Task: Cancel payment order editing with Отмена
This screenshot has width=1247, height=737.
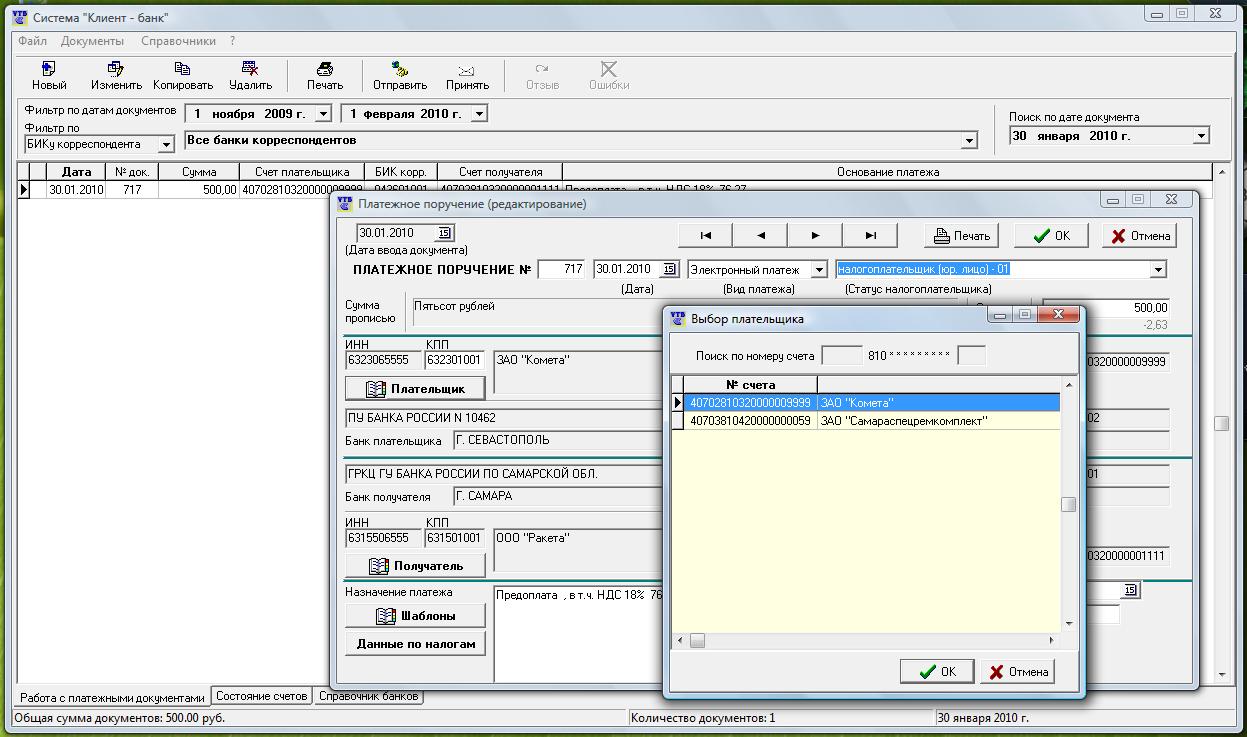Action: 1139,236
